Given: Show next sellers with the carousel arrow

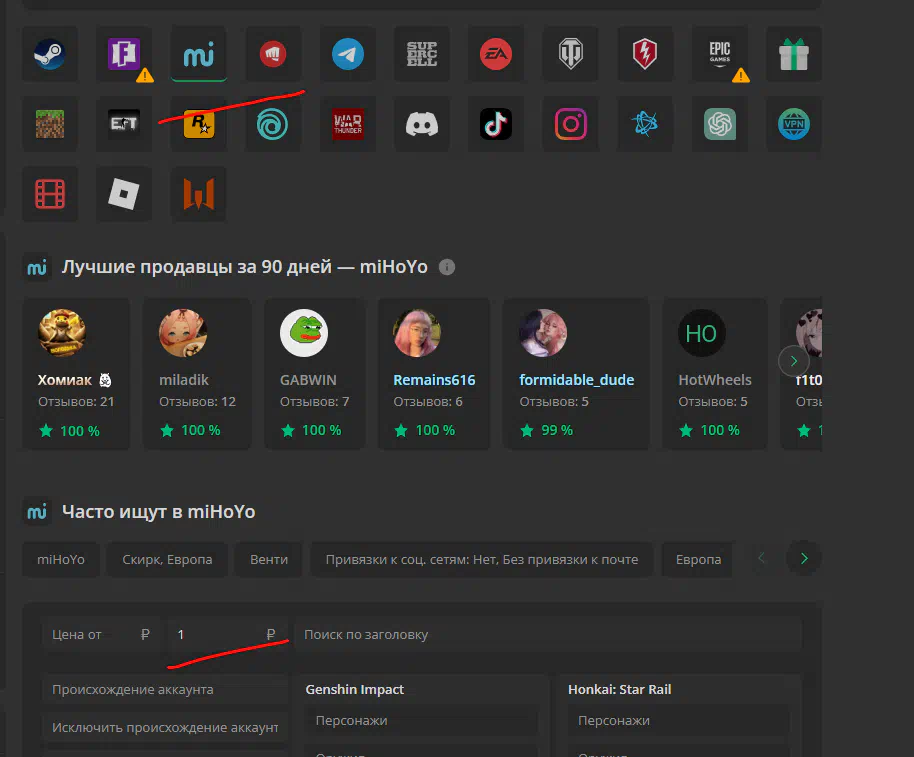Looking at the screenshot, I should click(x=793, y=361).
